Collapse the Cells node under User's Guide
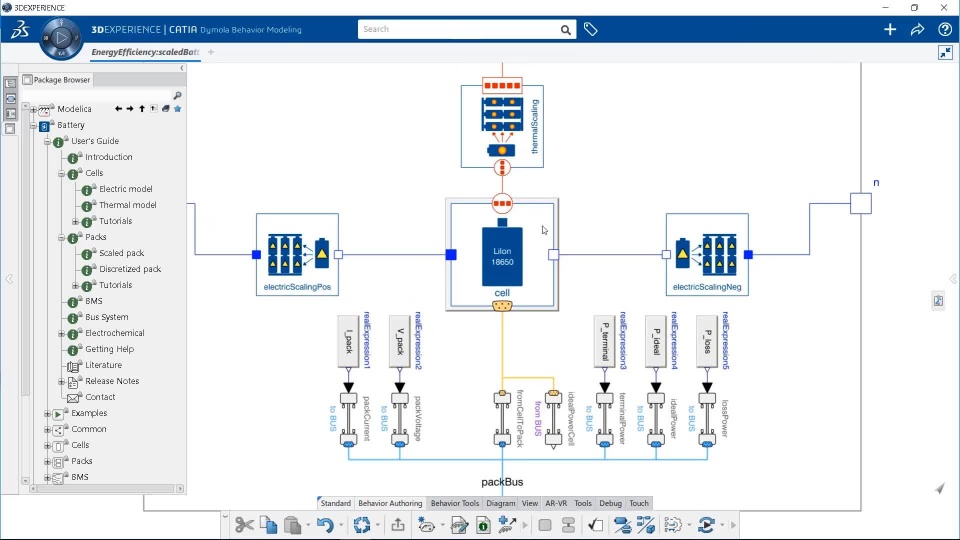The image size is (960, 540). (61, 174)
